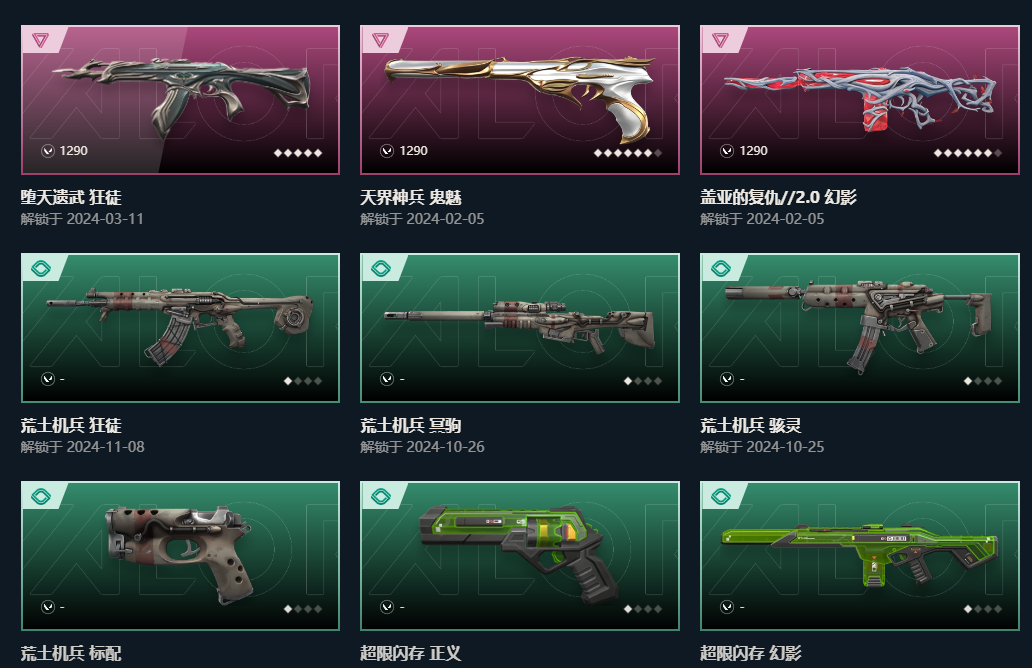1032x668 pixels.
Task: Click the pink tier badge on 堕天遗武 狂徒 card
Action: [x=41, y=40]
